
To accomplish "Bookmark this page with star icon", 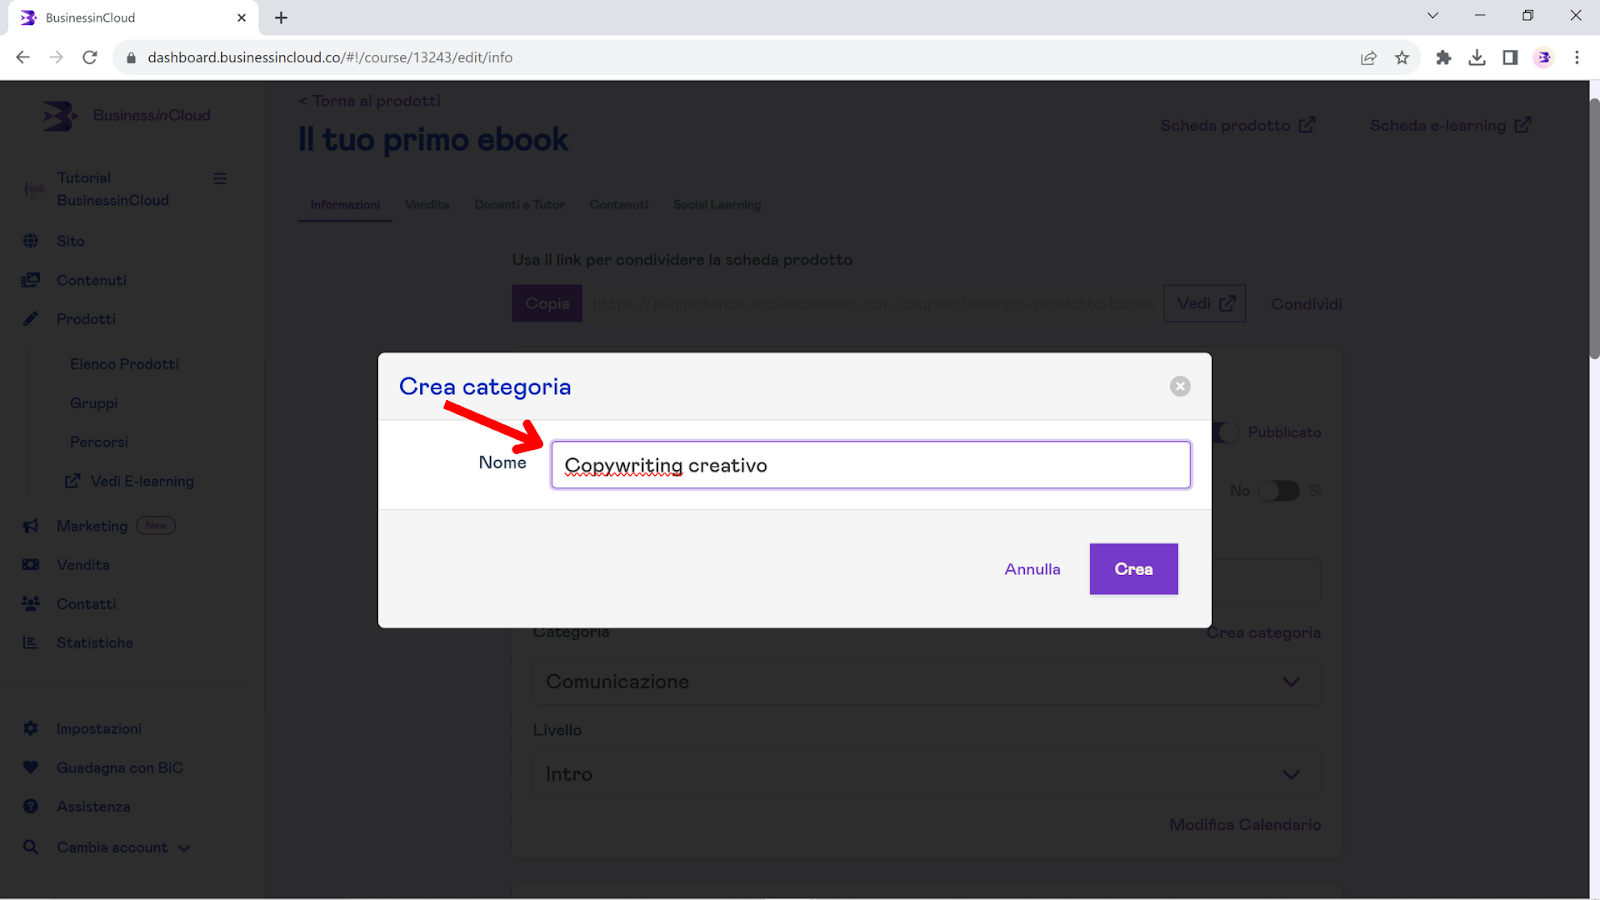I will 1402,58.
